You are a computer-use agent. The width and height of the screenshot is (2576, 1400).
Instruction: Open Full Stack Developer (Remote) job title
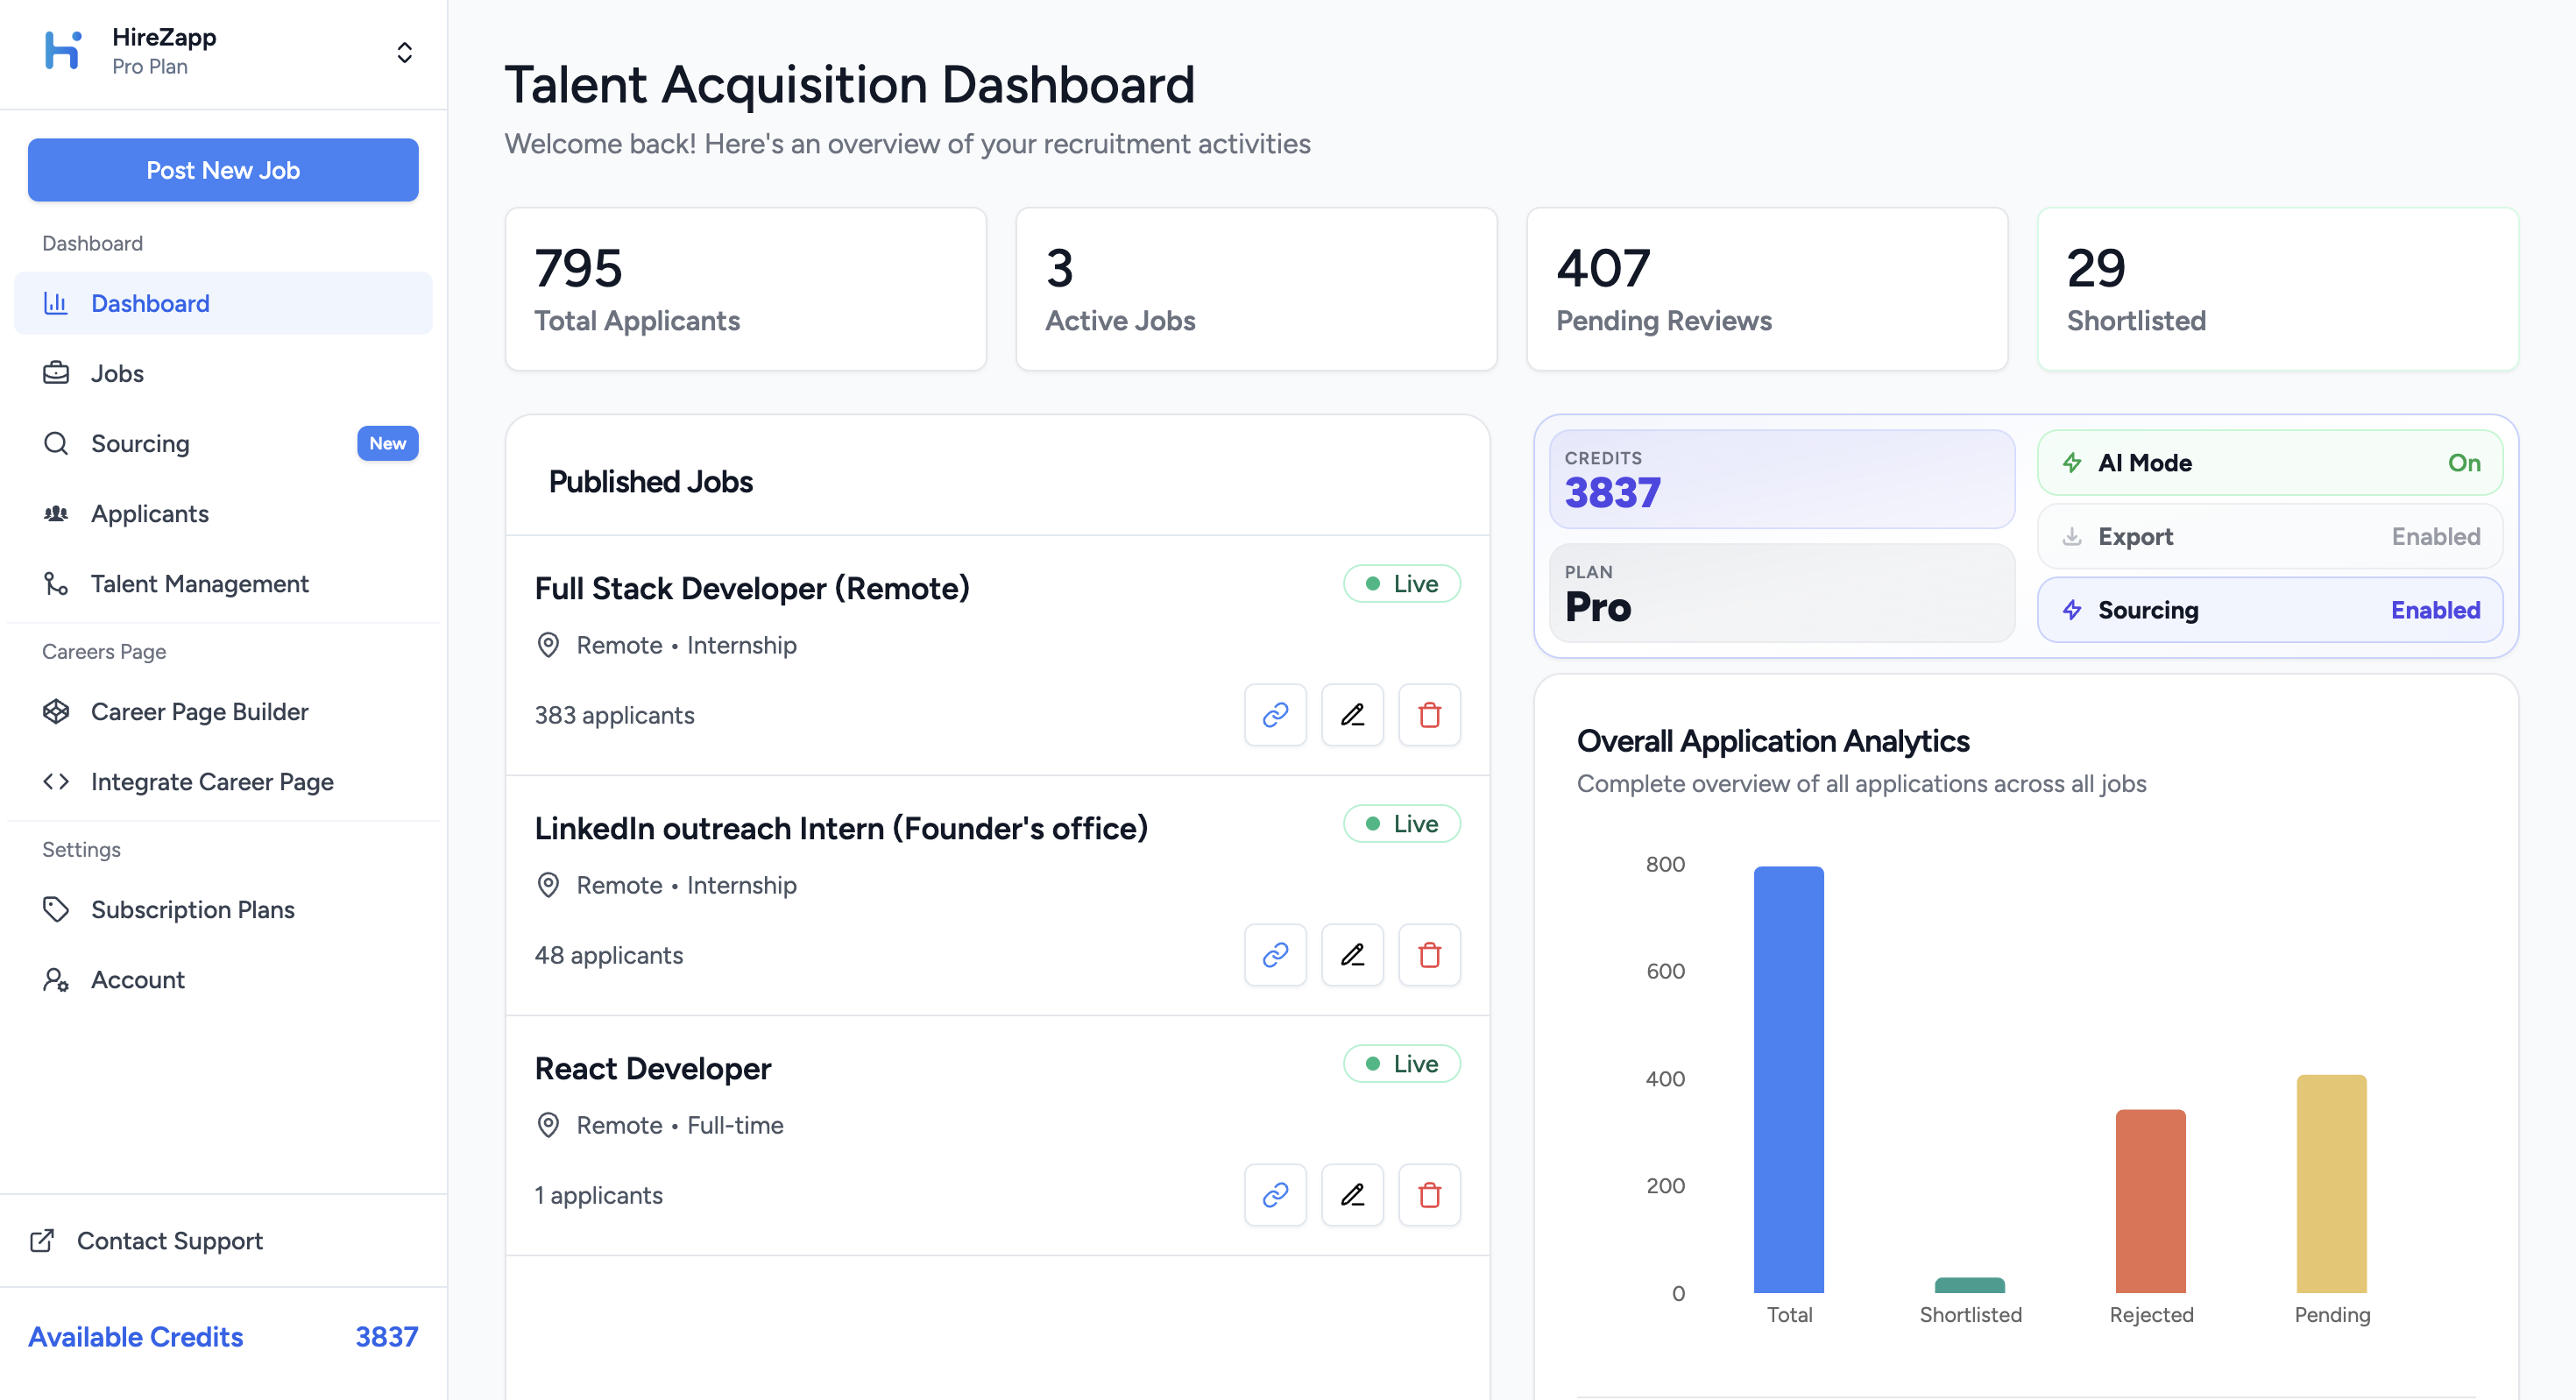752,589
